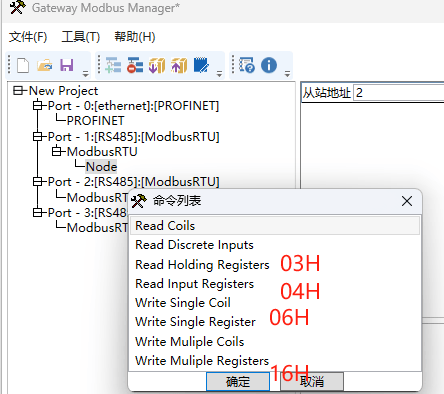
Task: Open the 帮助(H) menu
Action: coord(135,37)
